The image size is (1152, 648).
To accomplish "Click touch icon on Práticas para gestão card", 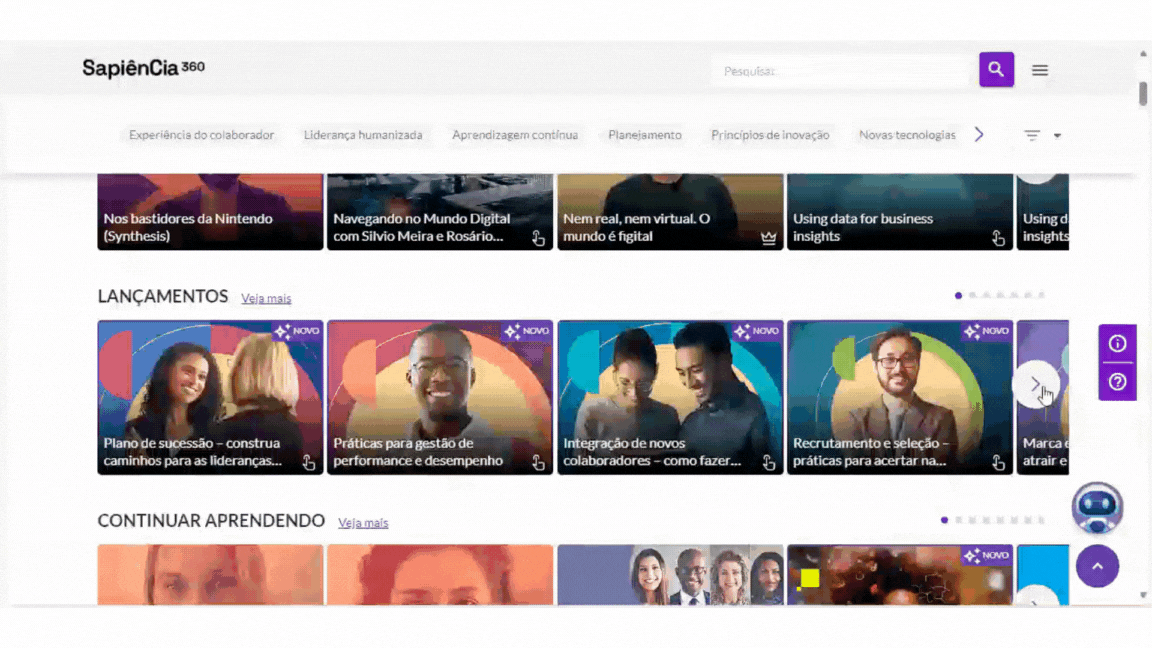I will click(x=539, y=462).
